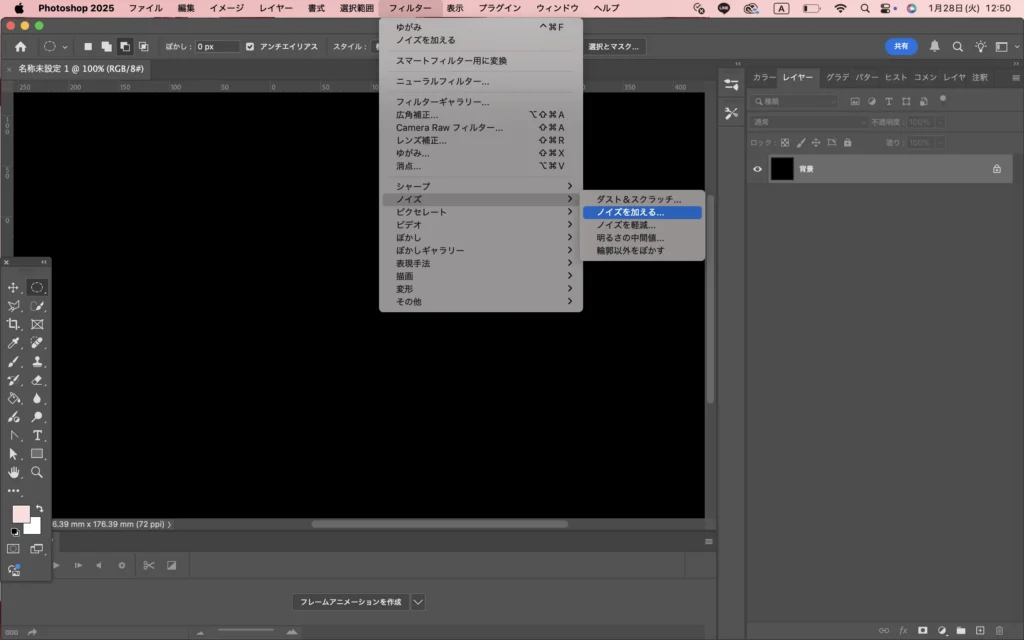Select the Eraser tool
Image resolution: width=1024 pixels, height=640 pixels.
(37, 380)
